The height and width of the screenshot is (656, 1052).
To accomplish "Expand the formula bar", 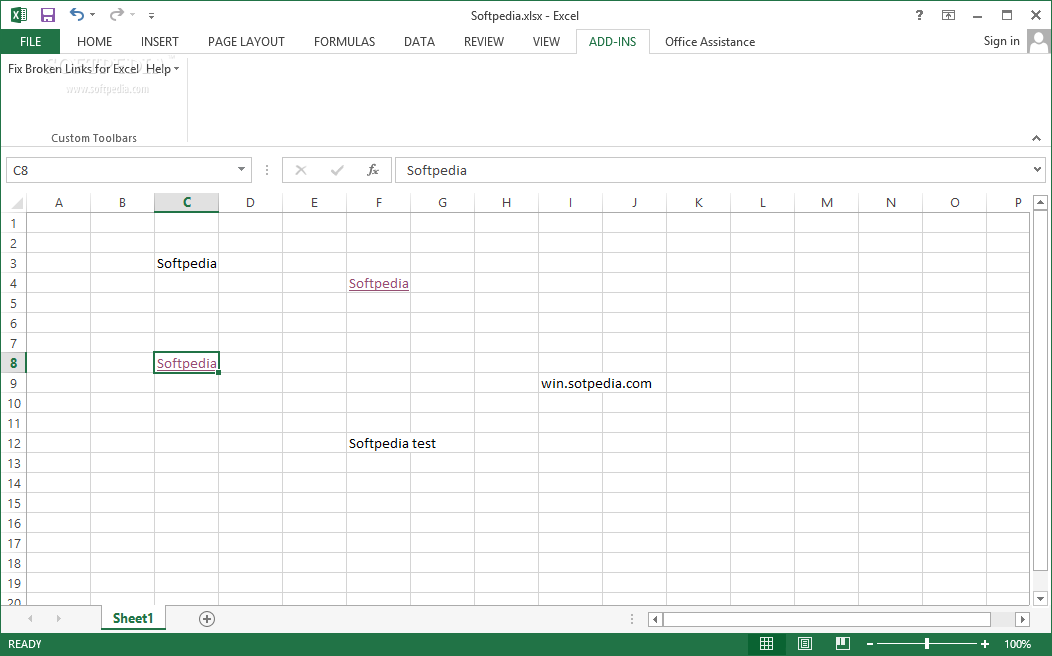I will pos(1037,170).
